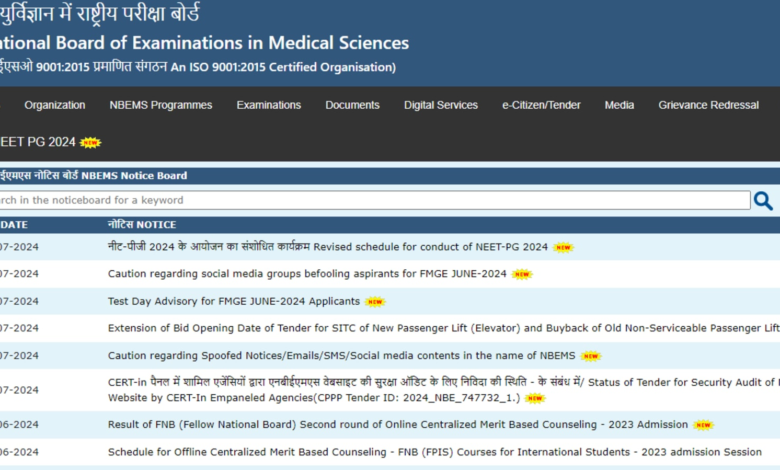The height and width of the screenshot is (470, 780).
Task: Open the Documents menu
Action: click(x=352, y=105)
